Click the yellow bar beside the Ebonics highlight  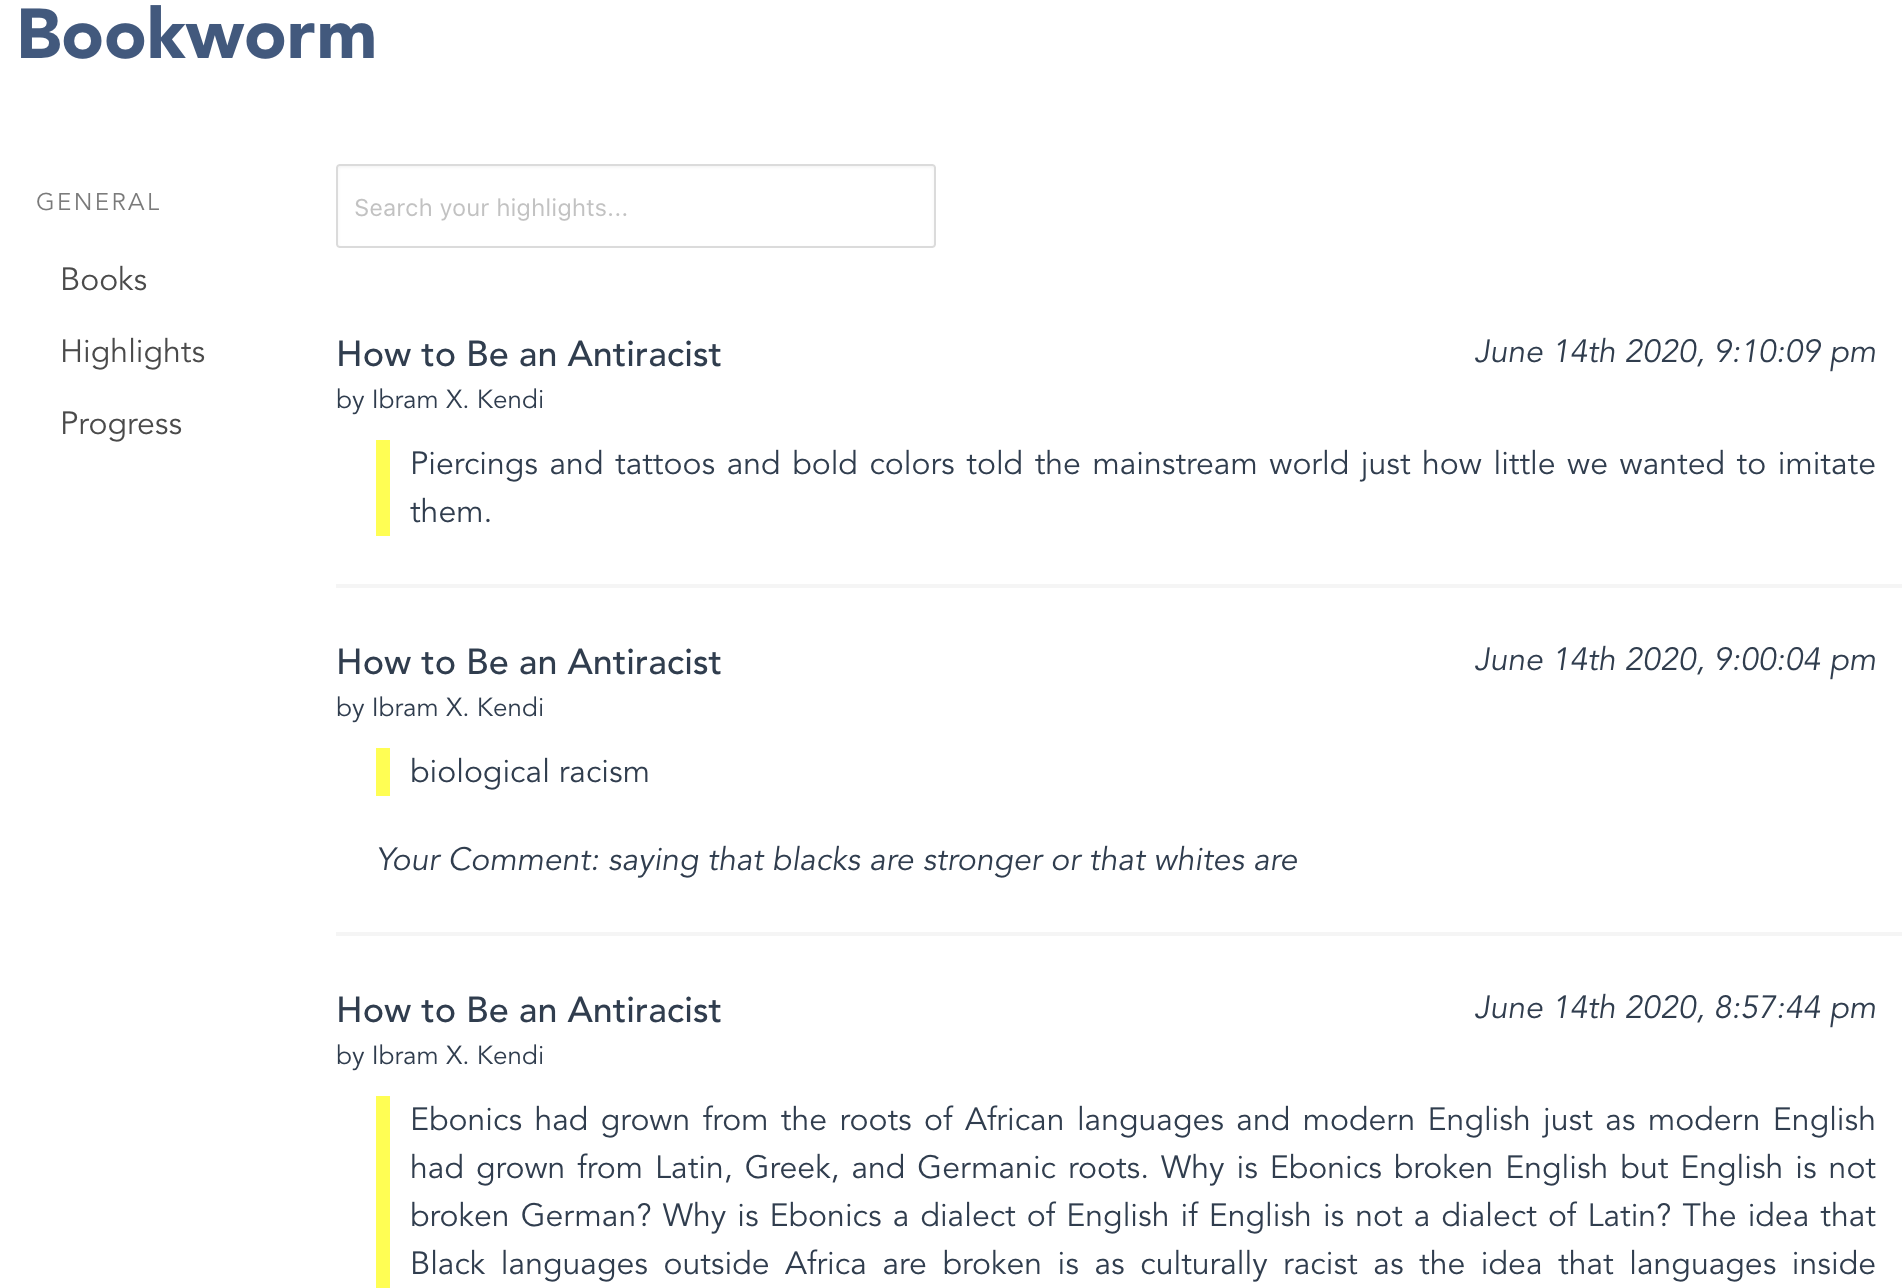point(383,1190)
